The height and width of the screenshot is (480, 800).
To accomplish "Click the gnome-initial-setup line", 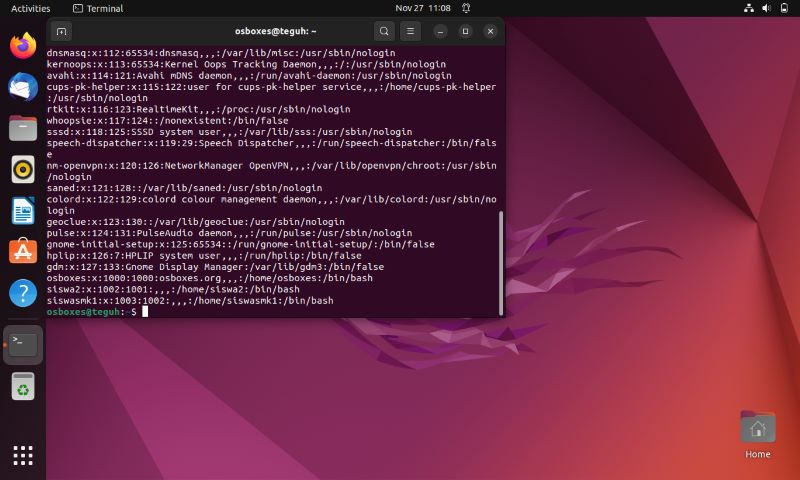I will pos(240,244).
